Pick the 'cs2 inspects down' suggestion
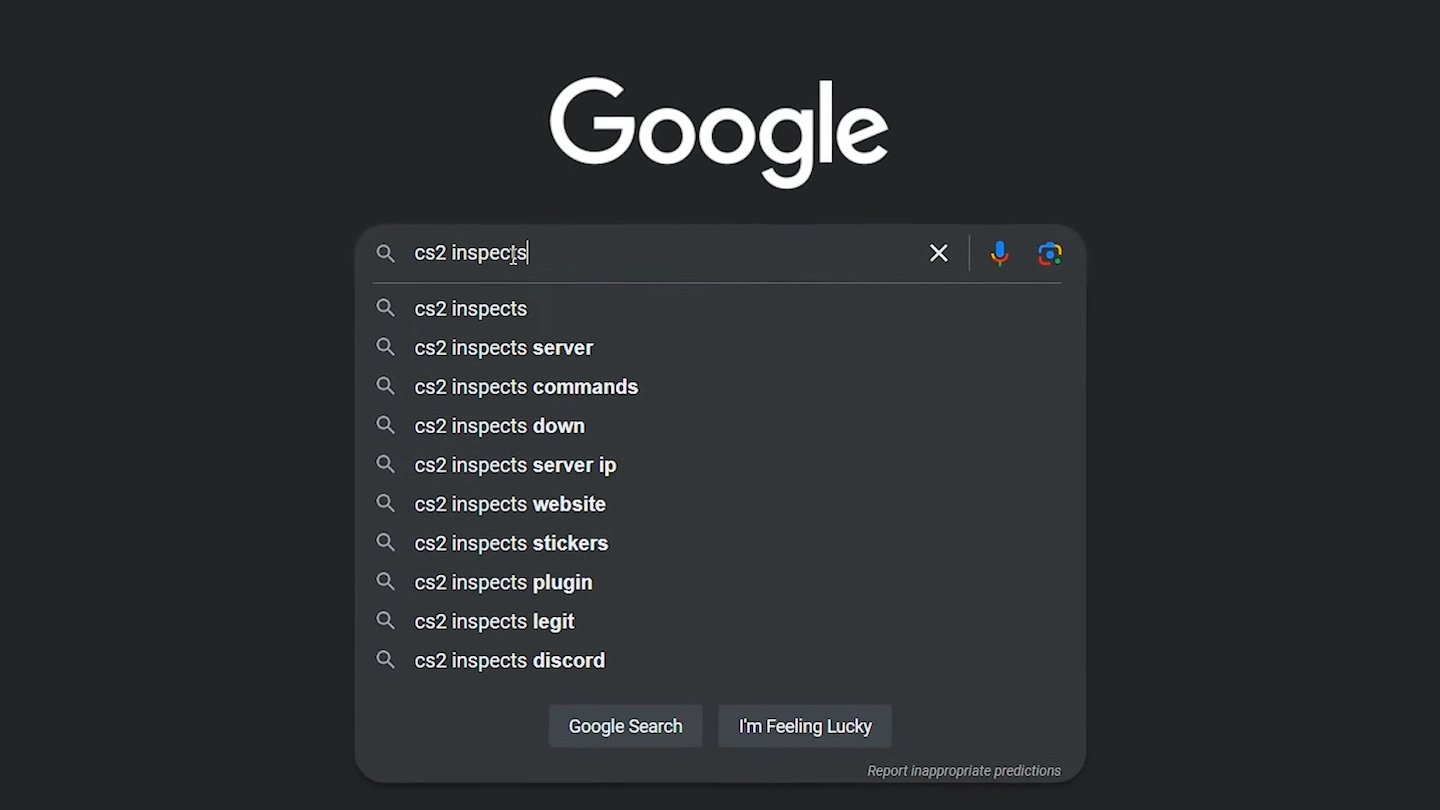Image resolution: width=1440 pixels, height=810 pixels. point(720,426)
